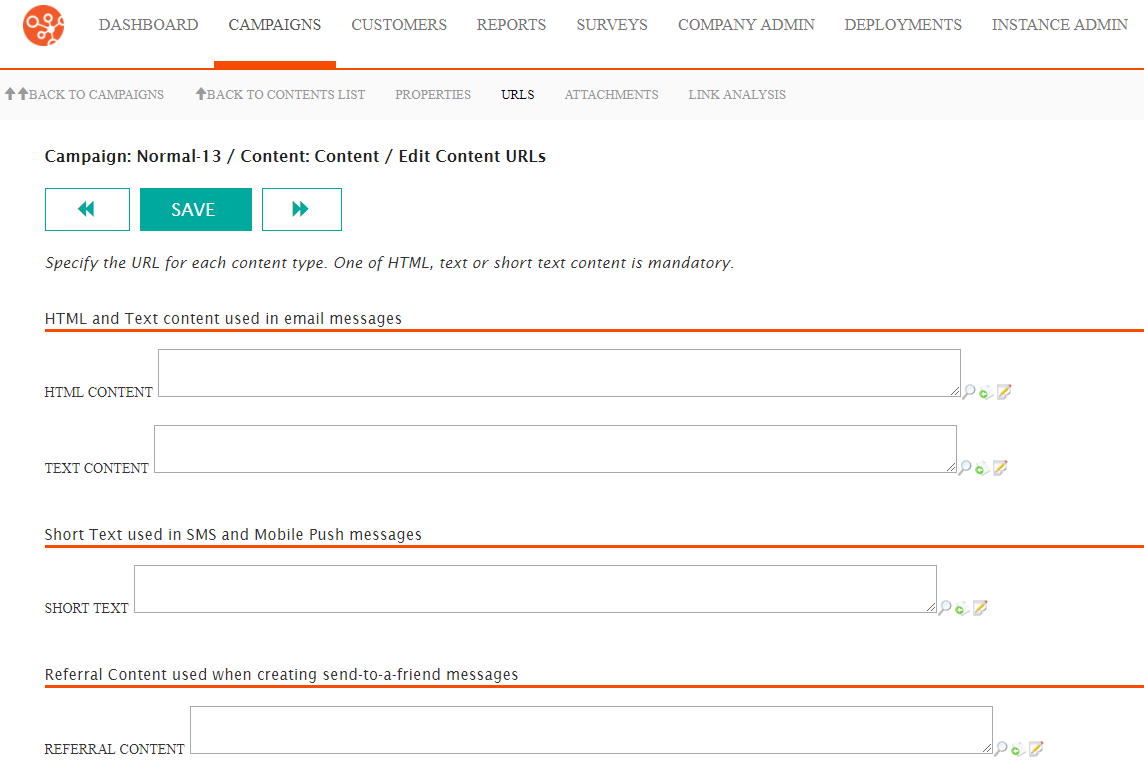Click the pencil edit icon for Text Content
The height and width of the screenshot is (767, 1144).
(x=1000, y=468)
